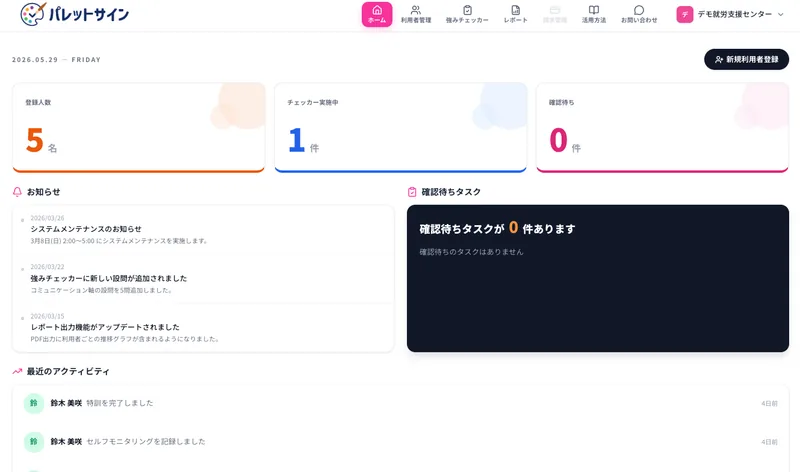
Task: Select 鈴木 美咲 セルフモニタリングを記録しました activity
Action: point(401,441)
